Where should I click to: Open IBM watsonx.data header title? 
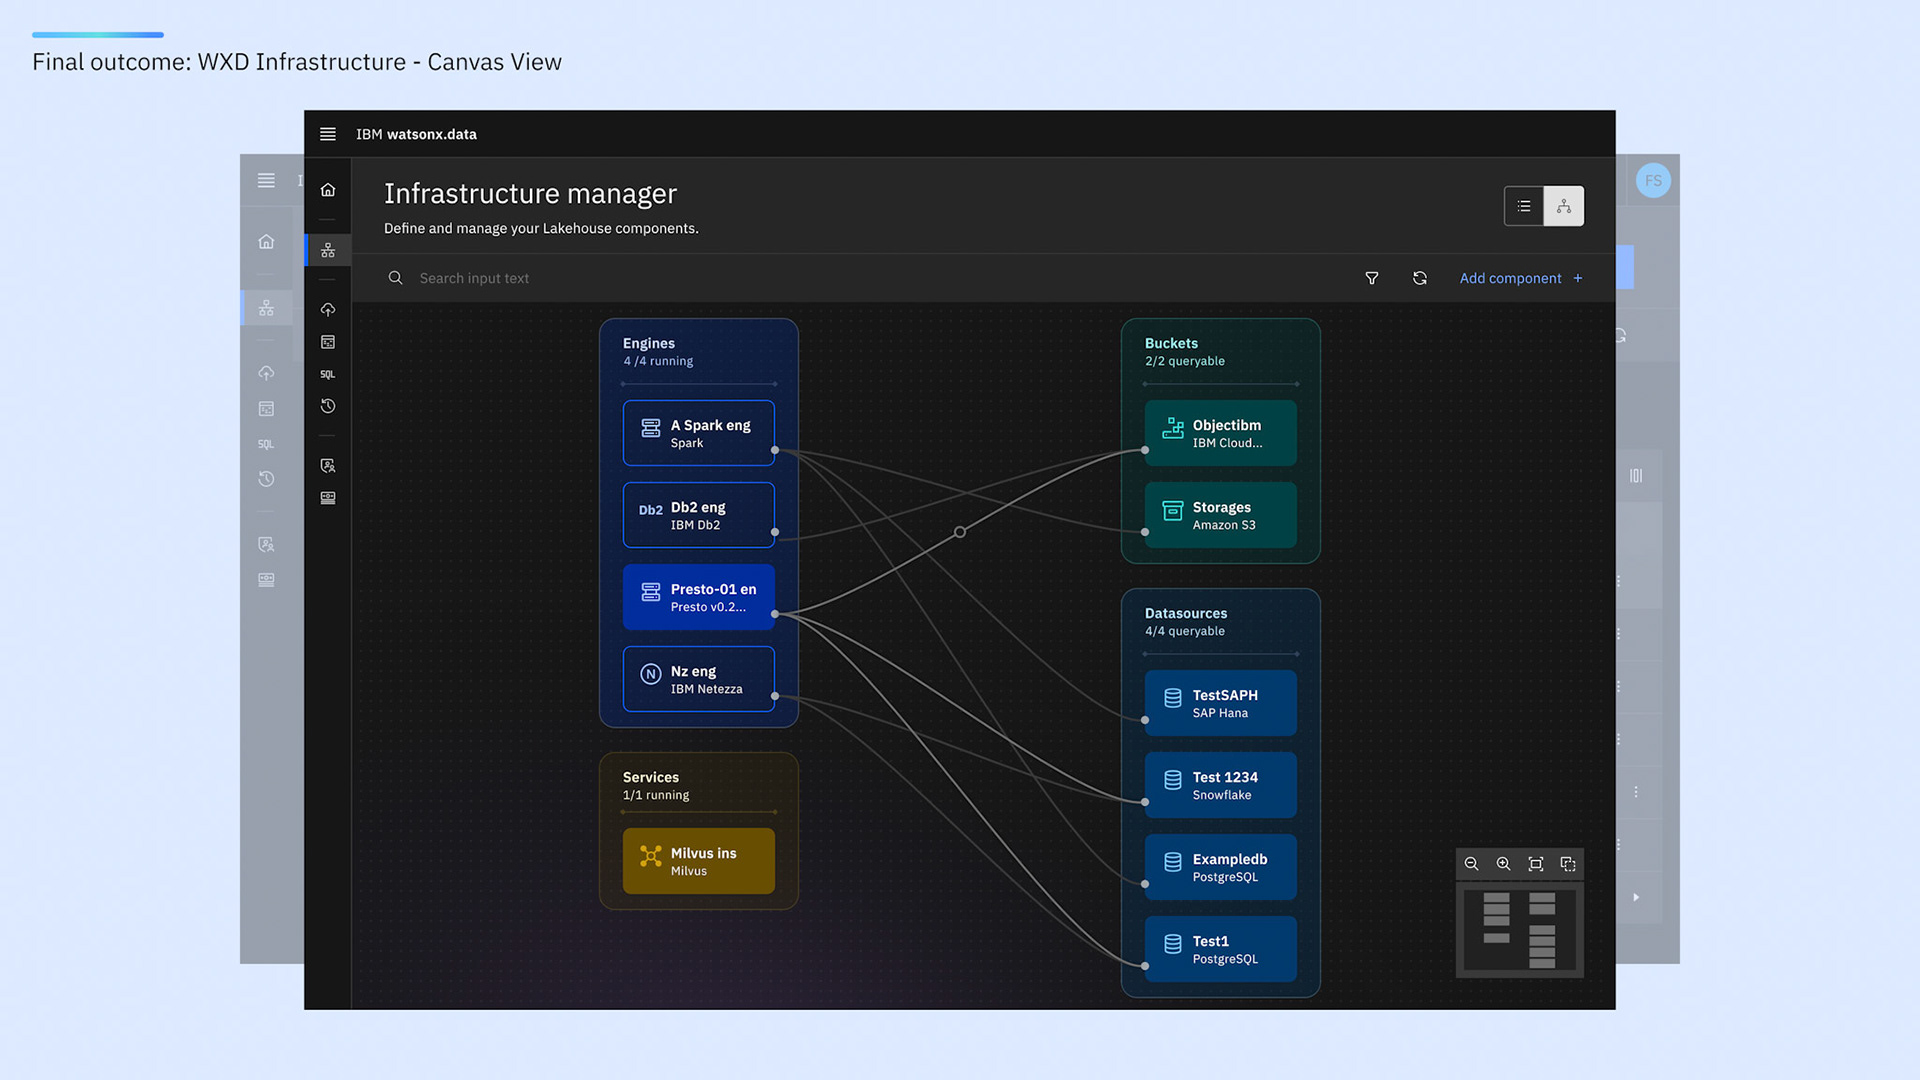point(417,133)
